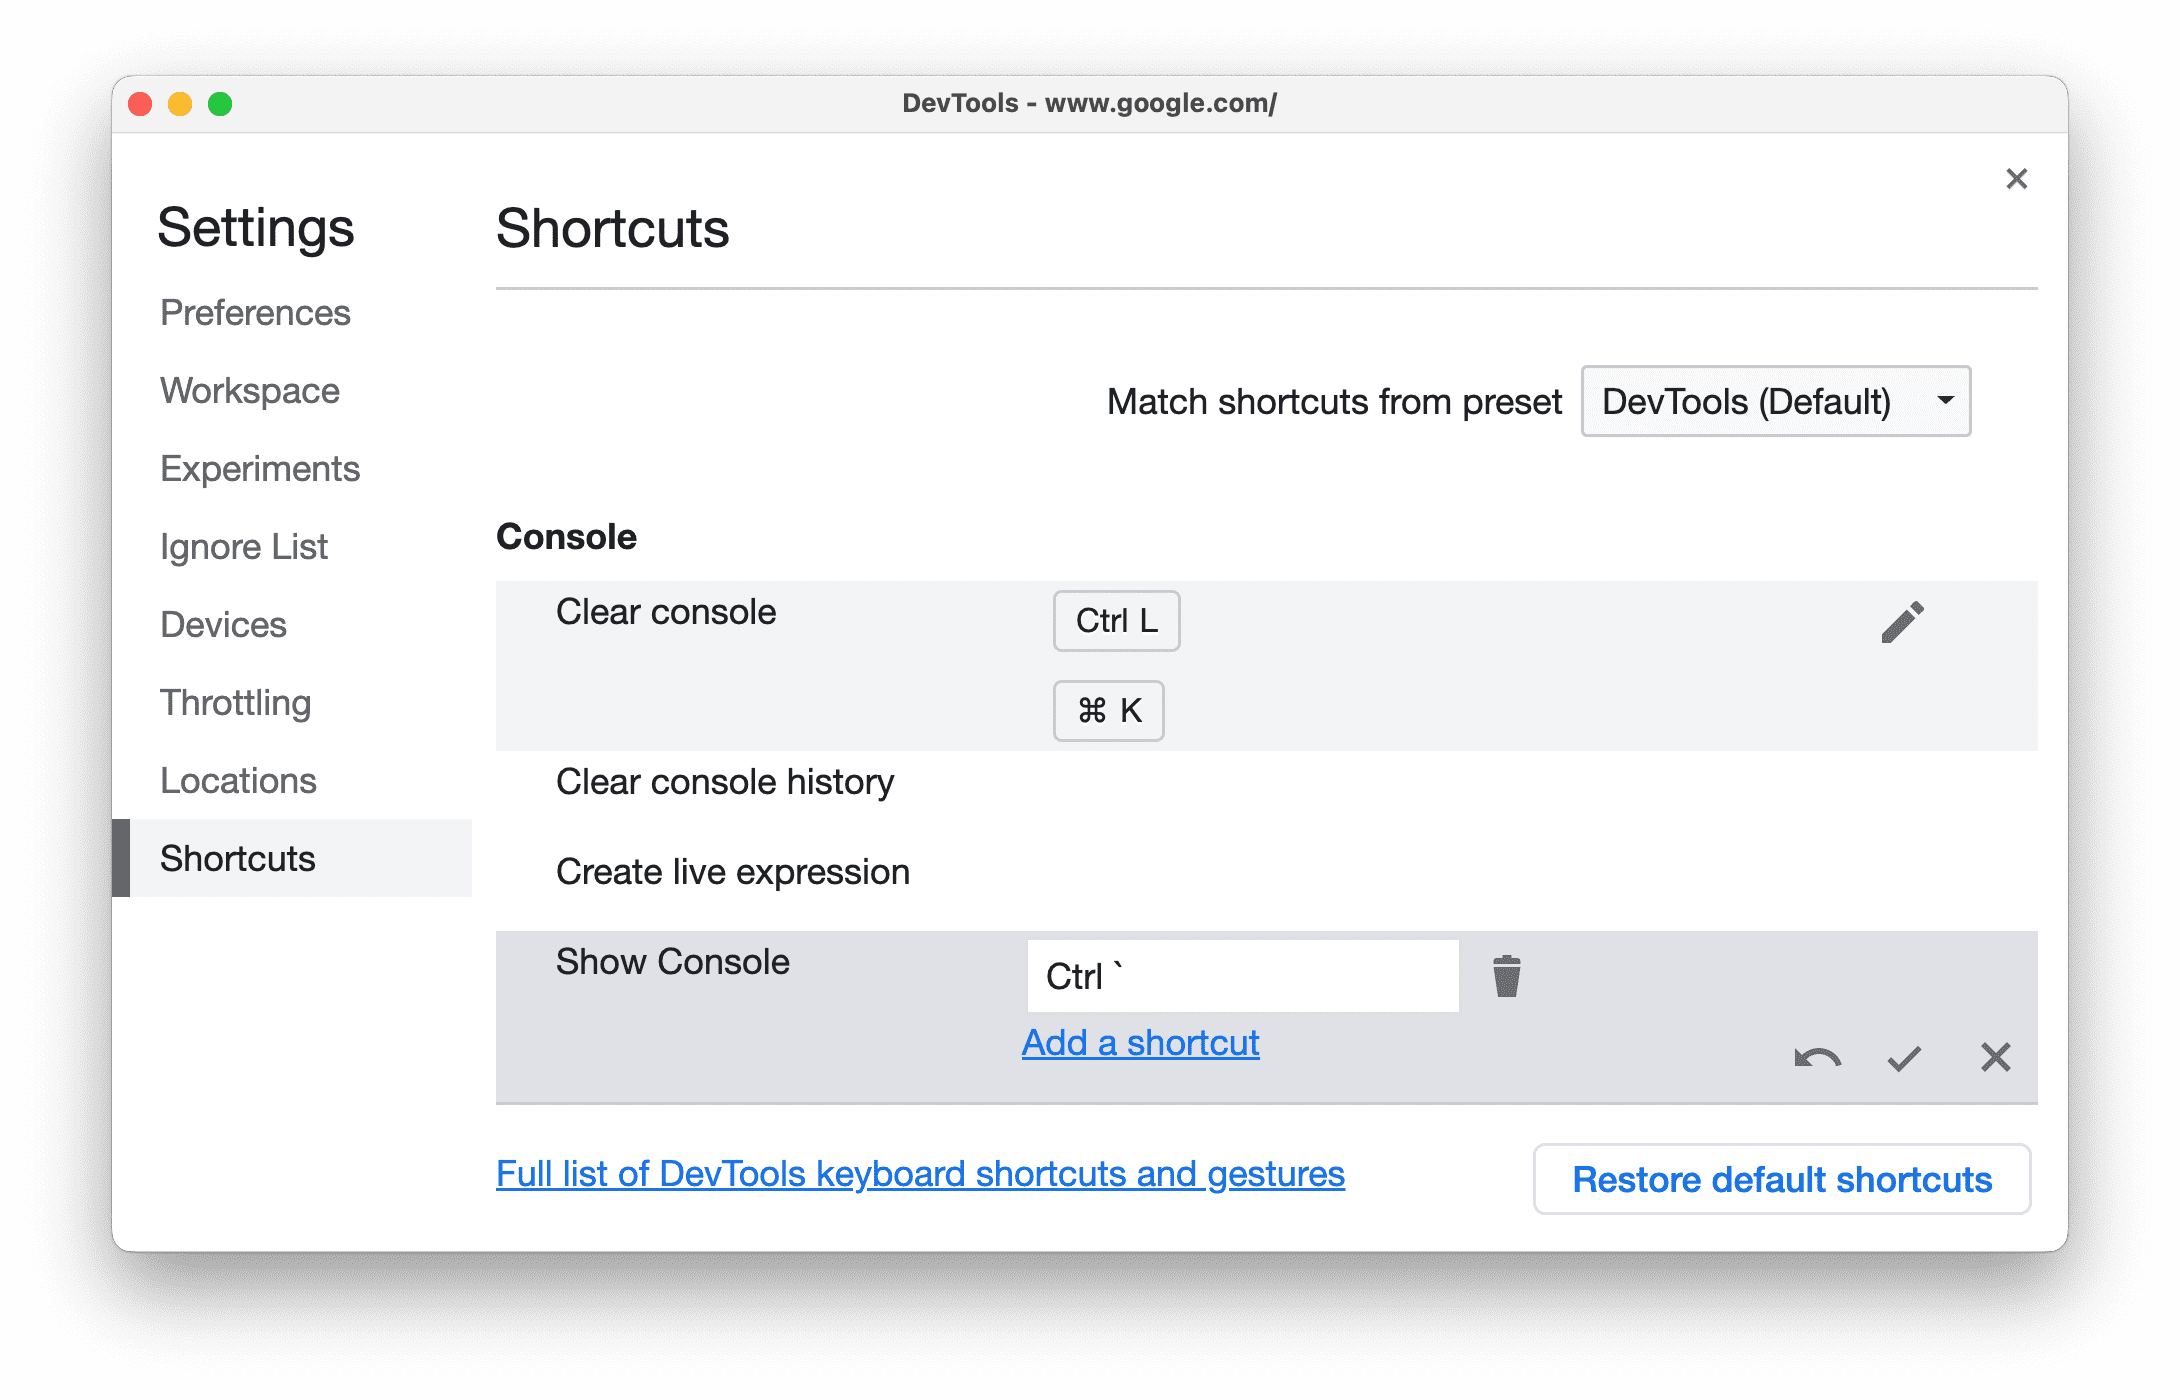The image size is (2180, 1400).
Task: Open Full list of DevTools keyboard shortcuts
Action: [922, 1176]
